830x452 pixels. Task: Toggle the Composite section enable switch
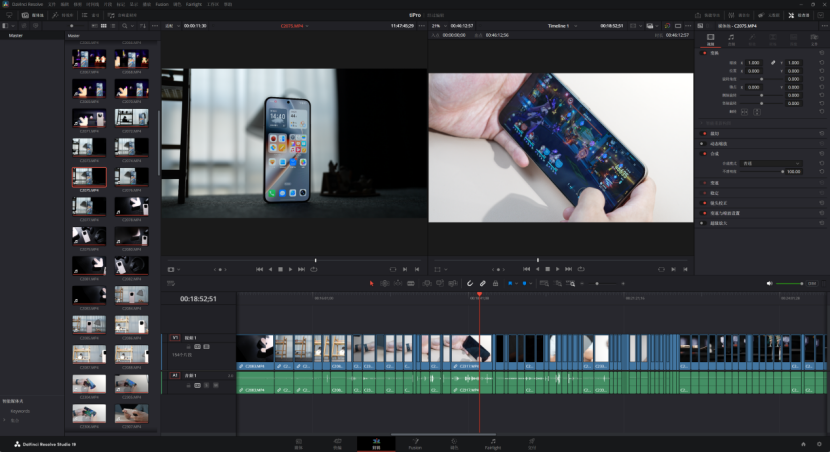[x=702, y=153]
